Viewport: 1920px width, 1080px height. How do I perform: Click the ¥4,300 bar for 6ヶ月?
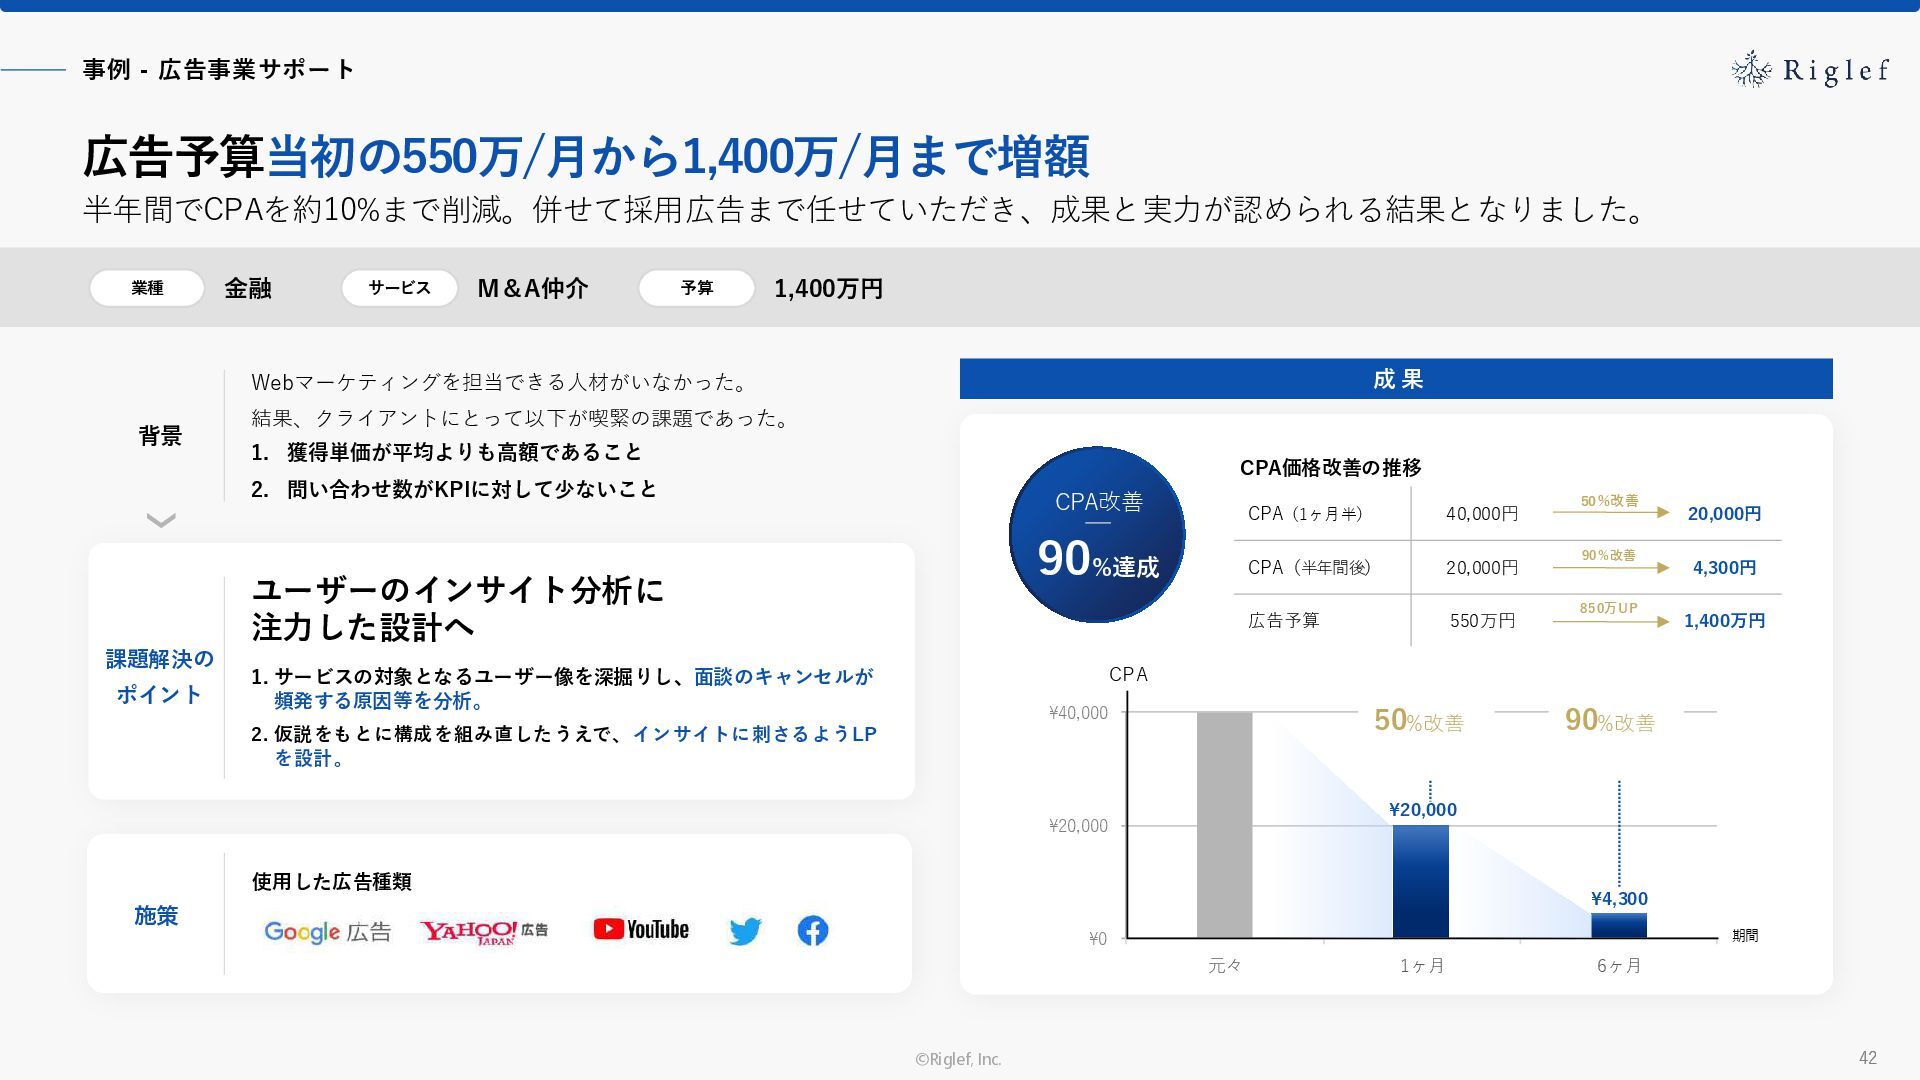[x=1618, y=926]
